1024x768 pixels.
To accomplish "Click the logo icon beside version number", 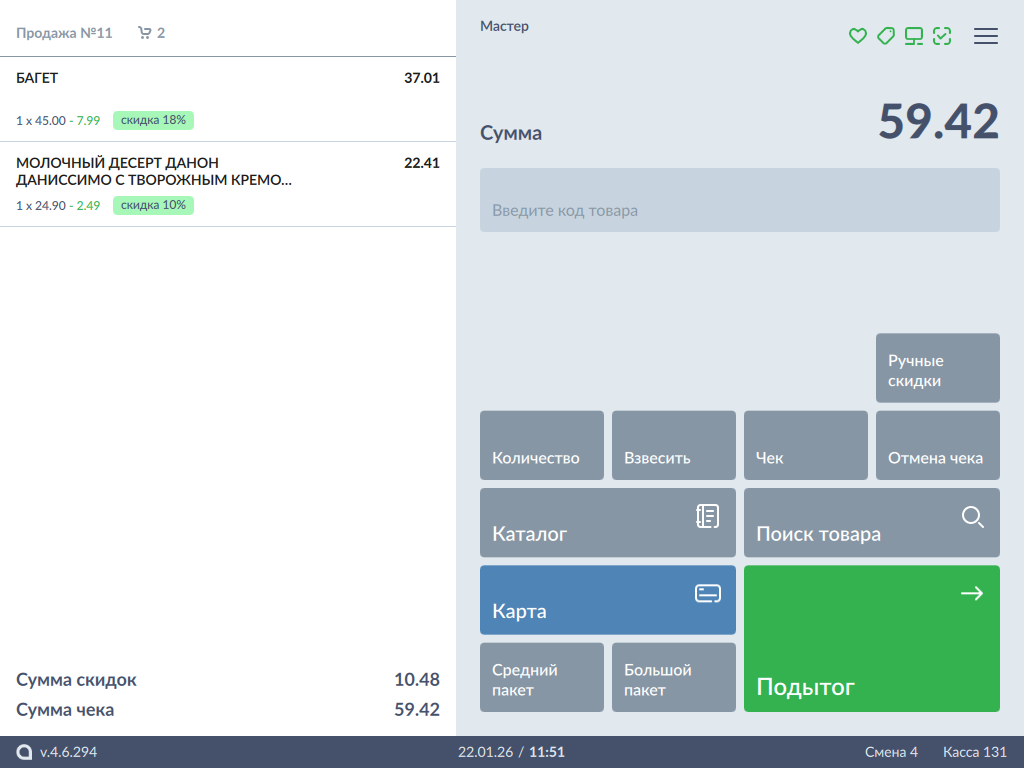I will 24,752.
